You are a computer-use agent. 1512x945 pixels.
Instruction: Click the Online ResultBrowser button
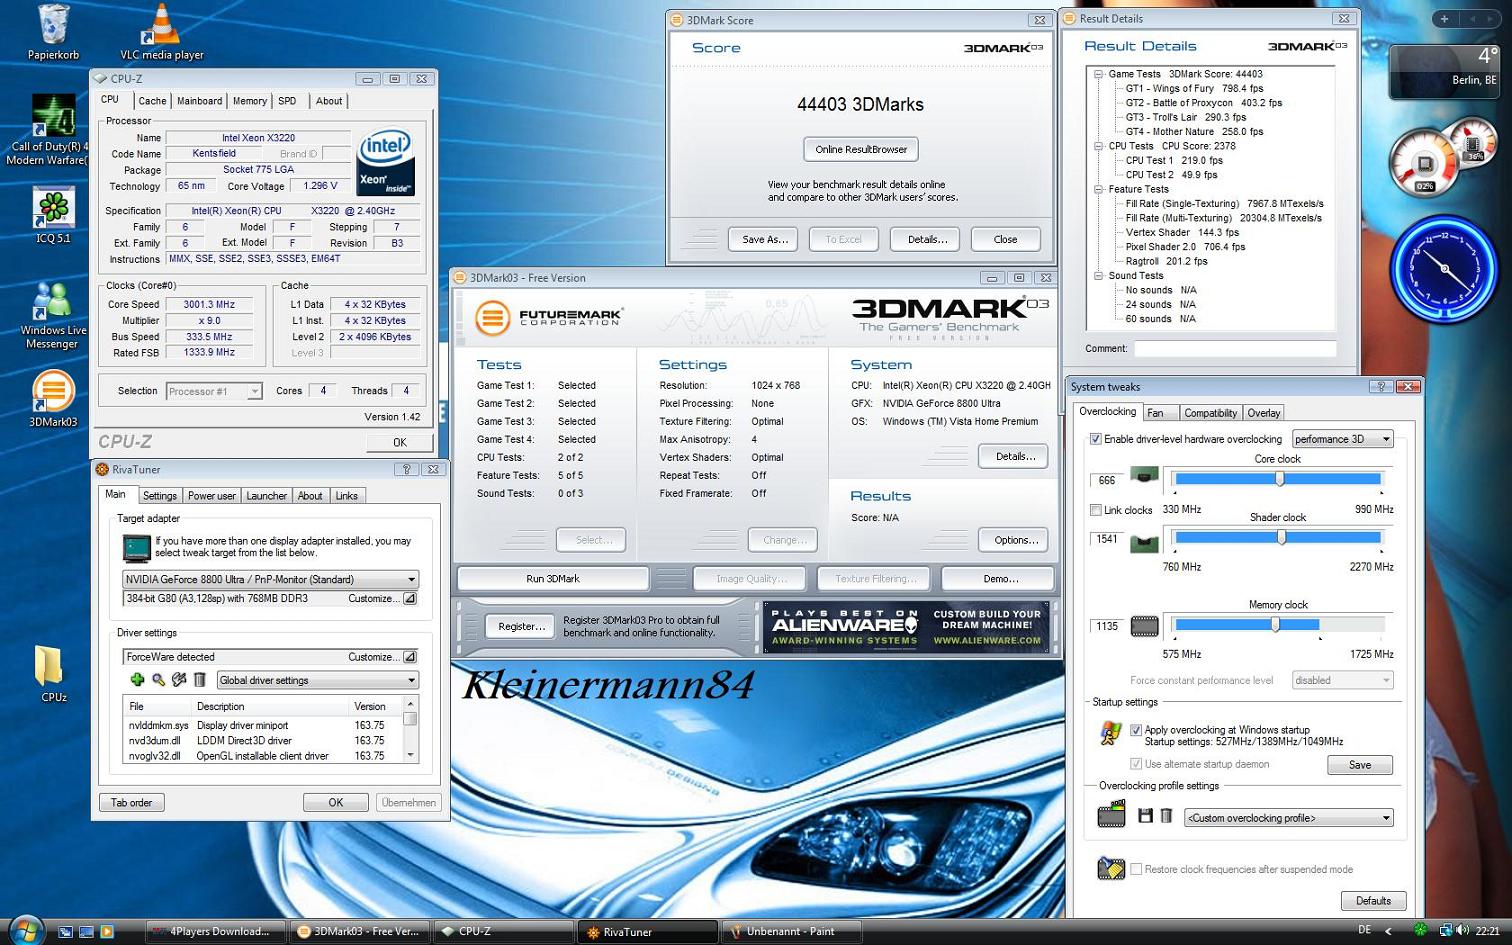(861, 149)
